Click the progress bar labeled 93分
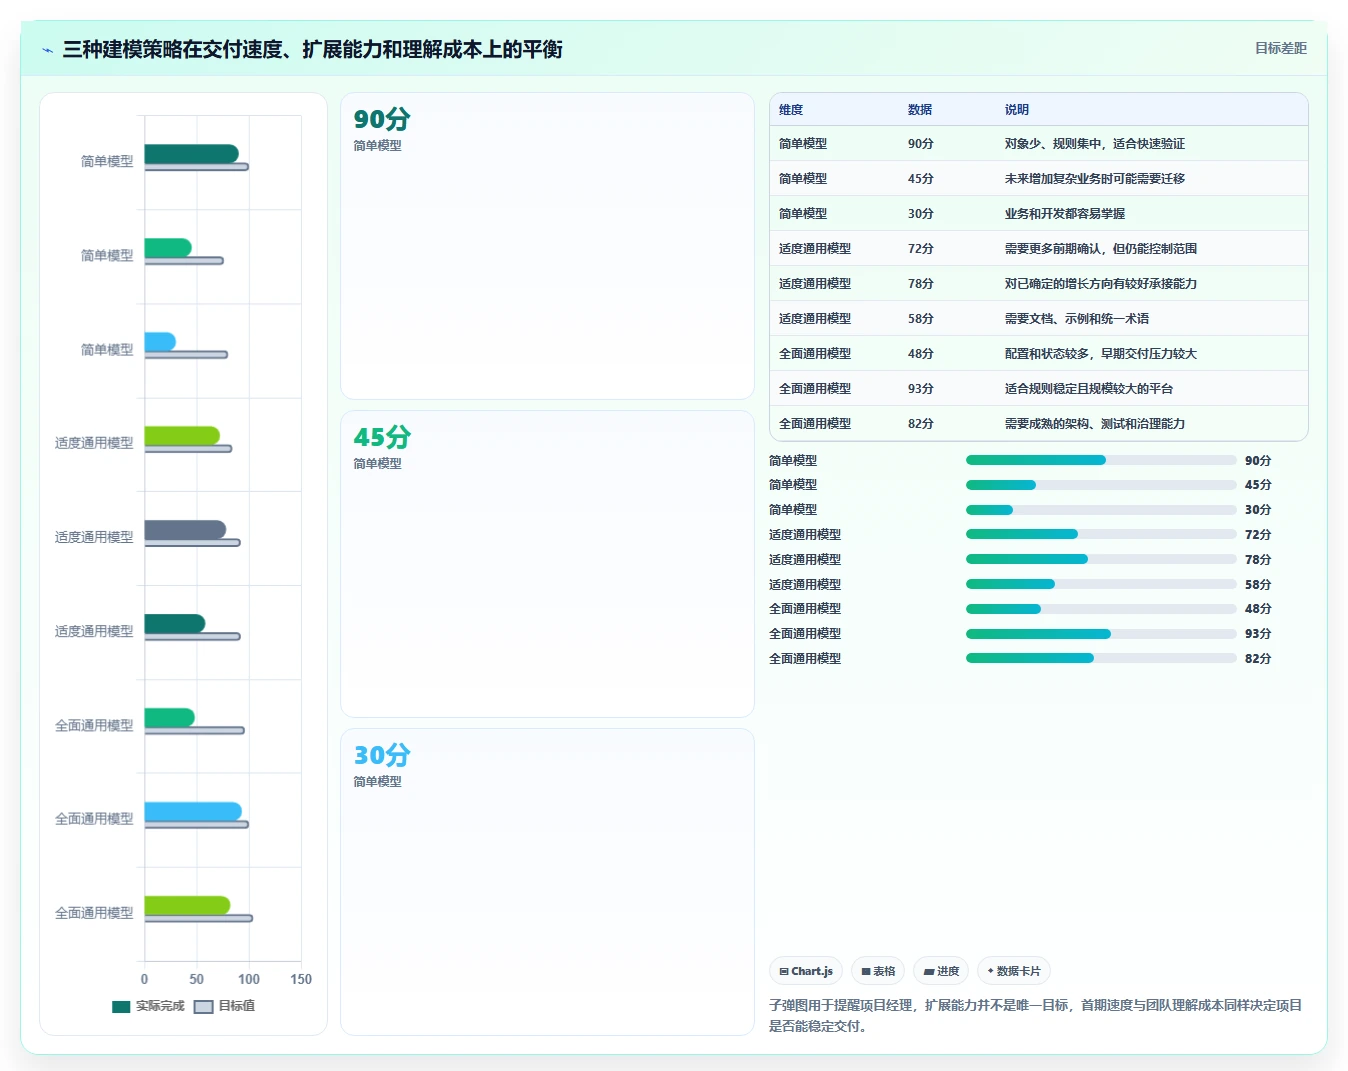This screenshot has height=1071, width=1348. point(1101,634)
